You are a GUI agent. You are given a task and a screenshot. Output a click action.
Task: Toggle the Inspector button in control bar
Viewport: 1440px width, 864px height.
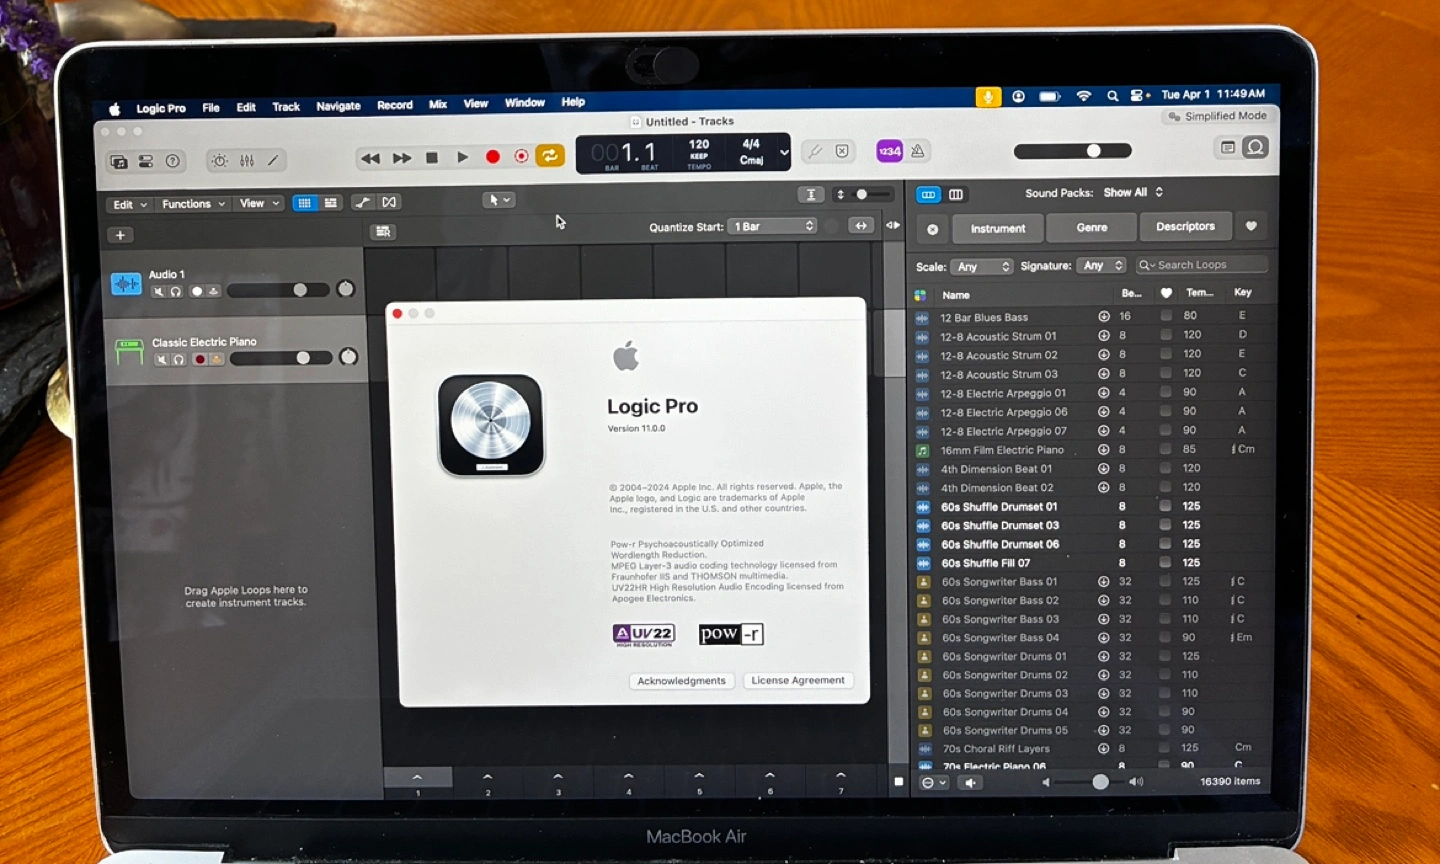[146, 161]
